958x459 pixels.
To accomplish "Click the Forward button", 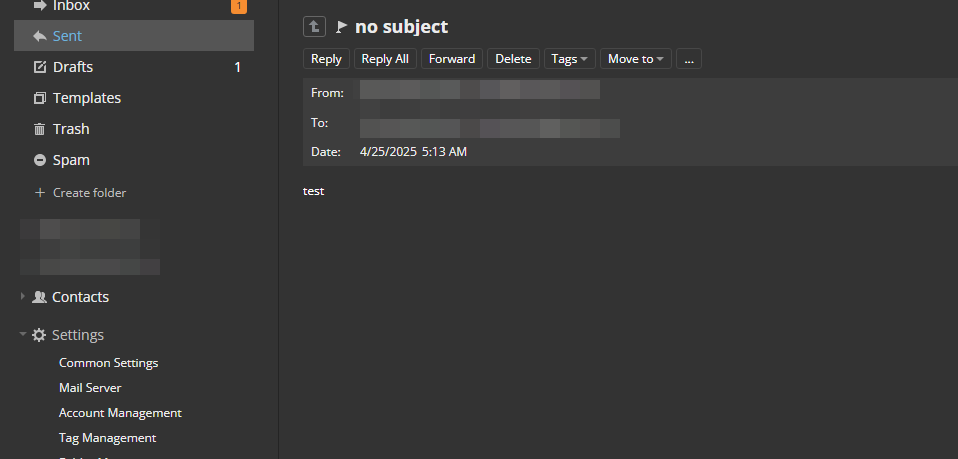I will (x=452, y=59).
